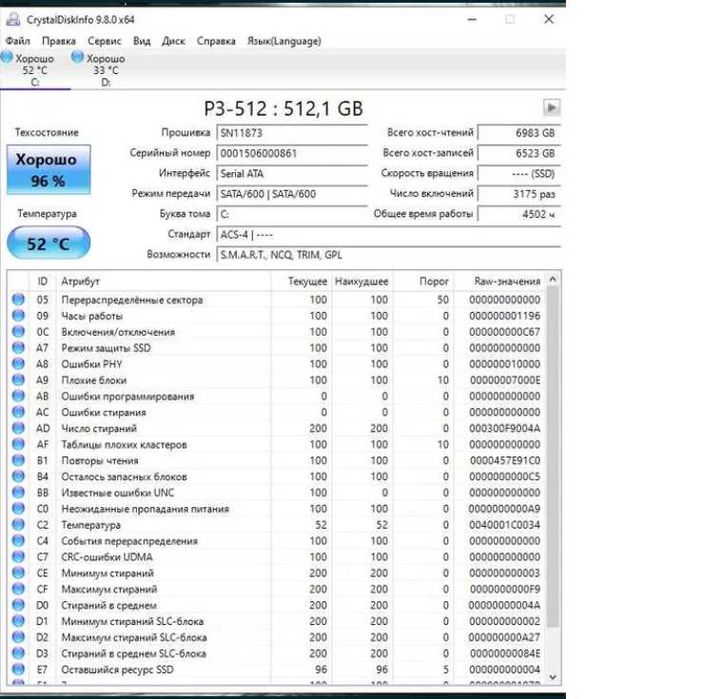Click the status icon for 09 Часы работы
722x699 pixels.
click(18, 316)
